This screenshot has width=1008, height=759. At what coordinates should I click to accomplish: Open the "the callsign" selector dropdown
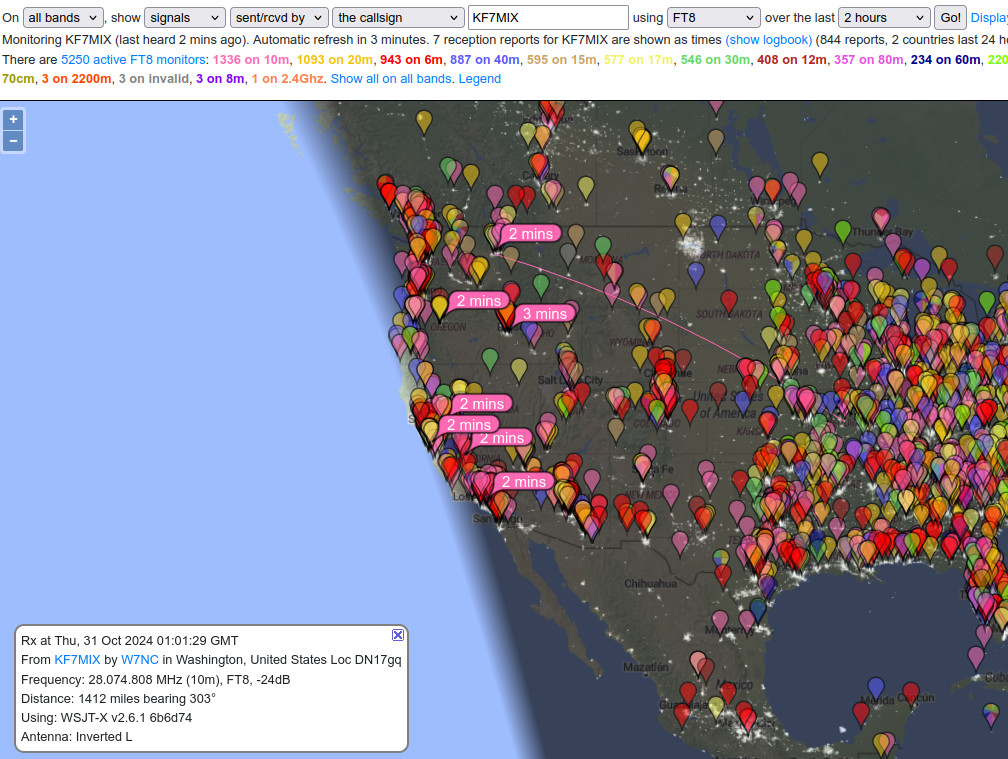[x=397, y=17]
